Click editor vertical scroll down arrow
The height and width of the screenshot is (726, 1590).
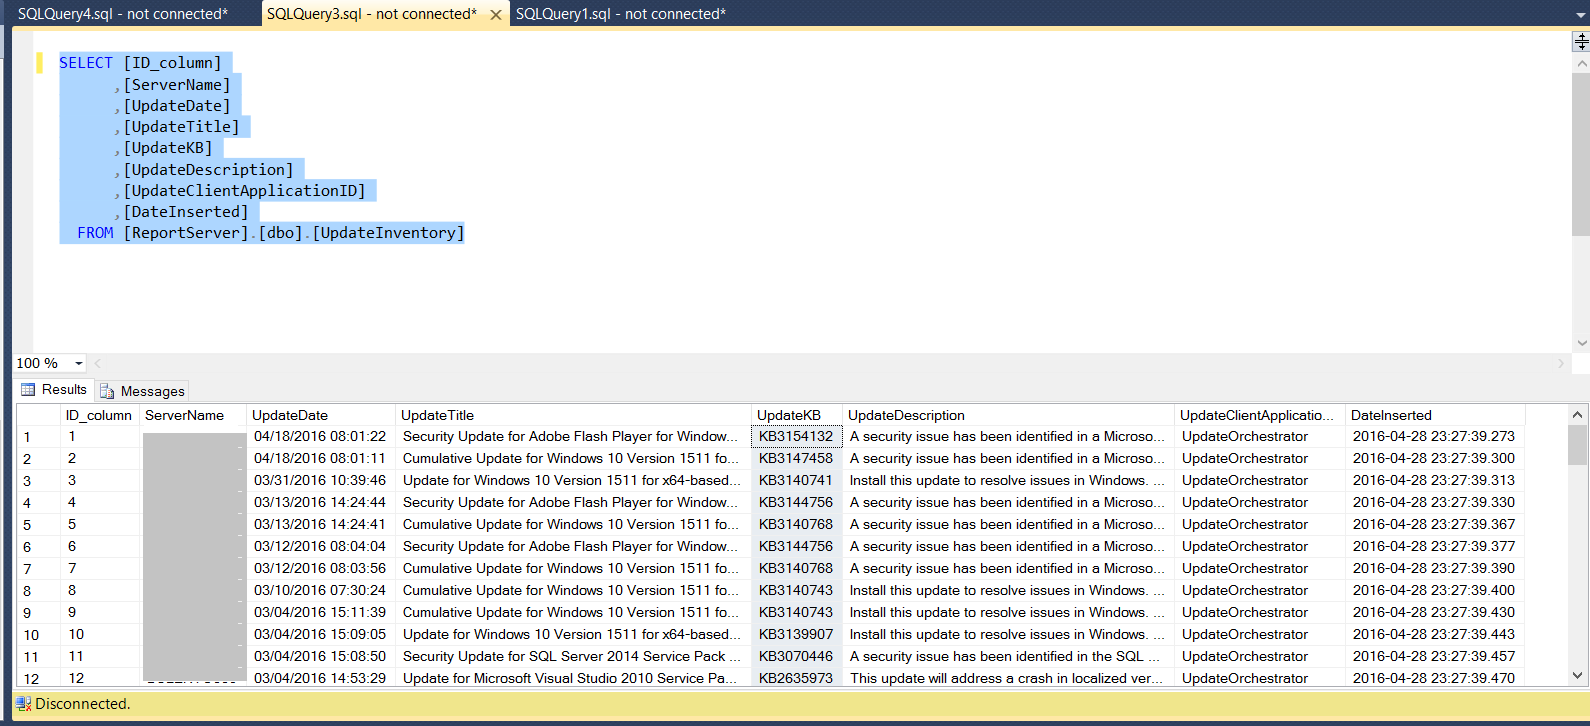(1581, 343)
